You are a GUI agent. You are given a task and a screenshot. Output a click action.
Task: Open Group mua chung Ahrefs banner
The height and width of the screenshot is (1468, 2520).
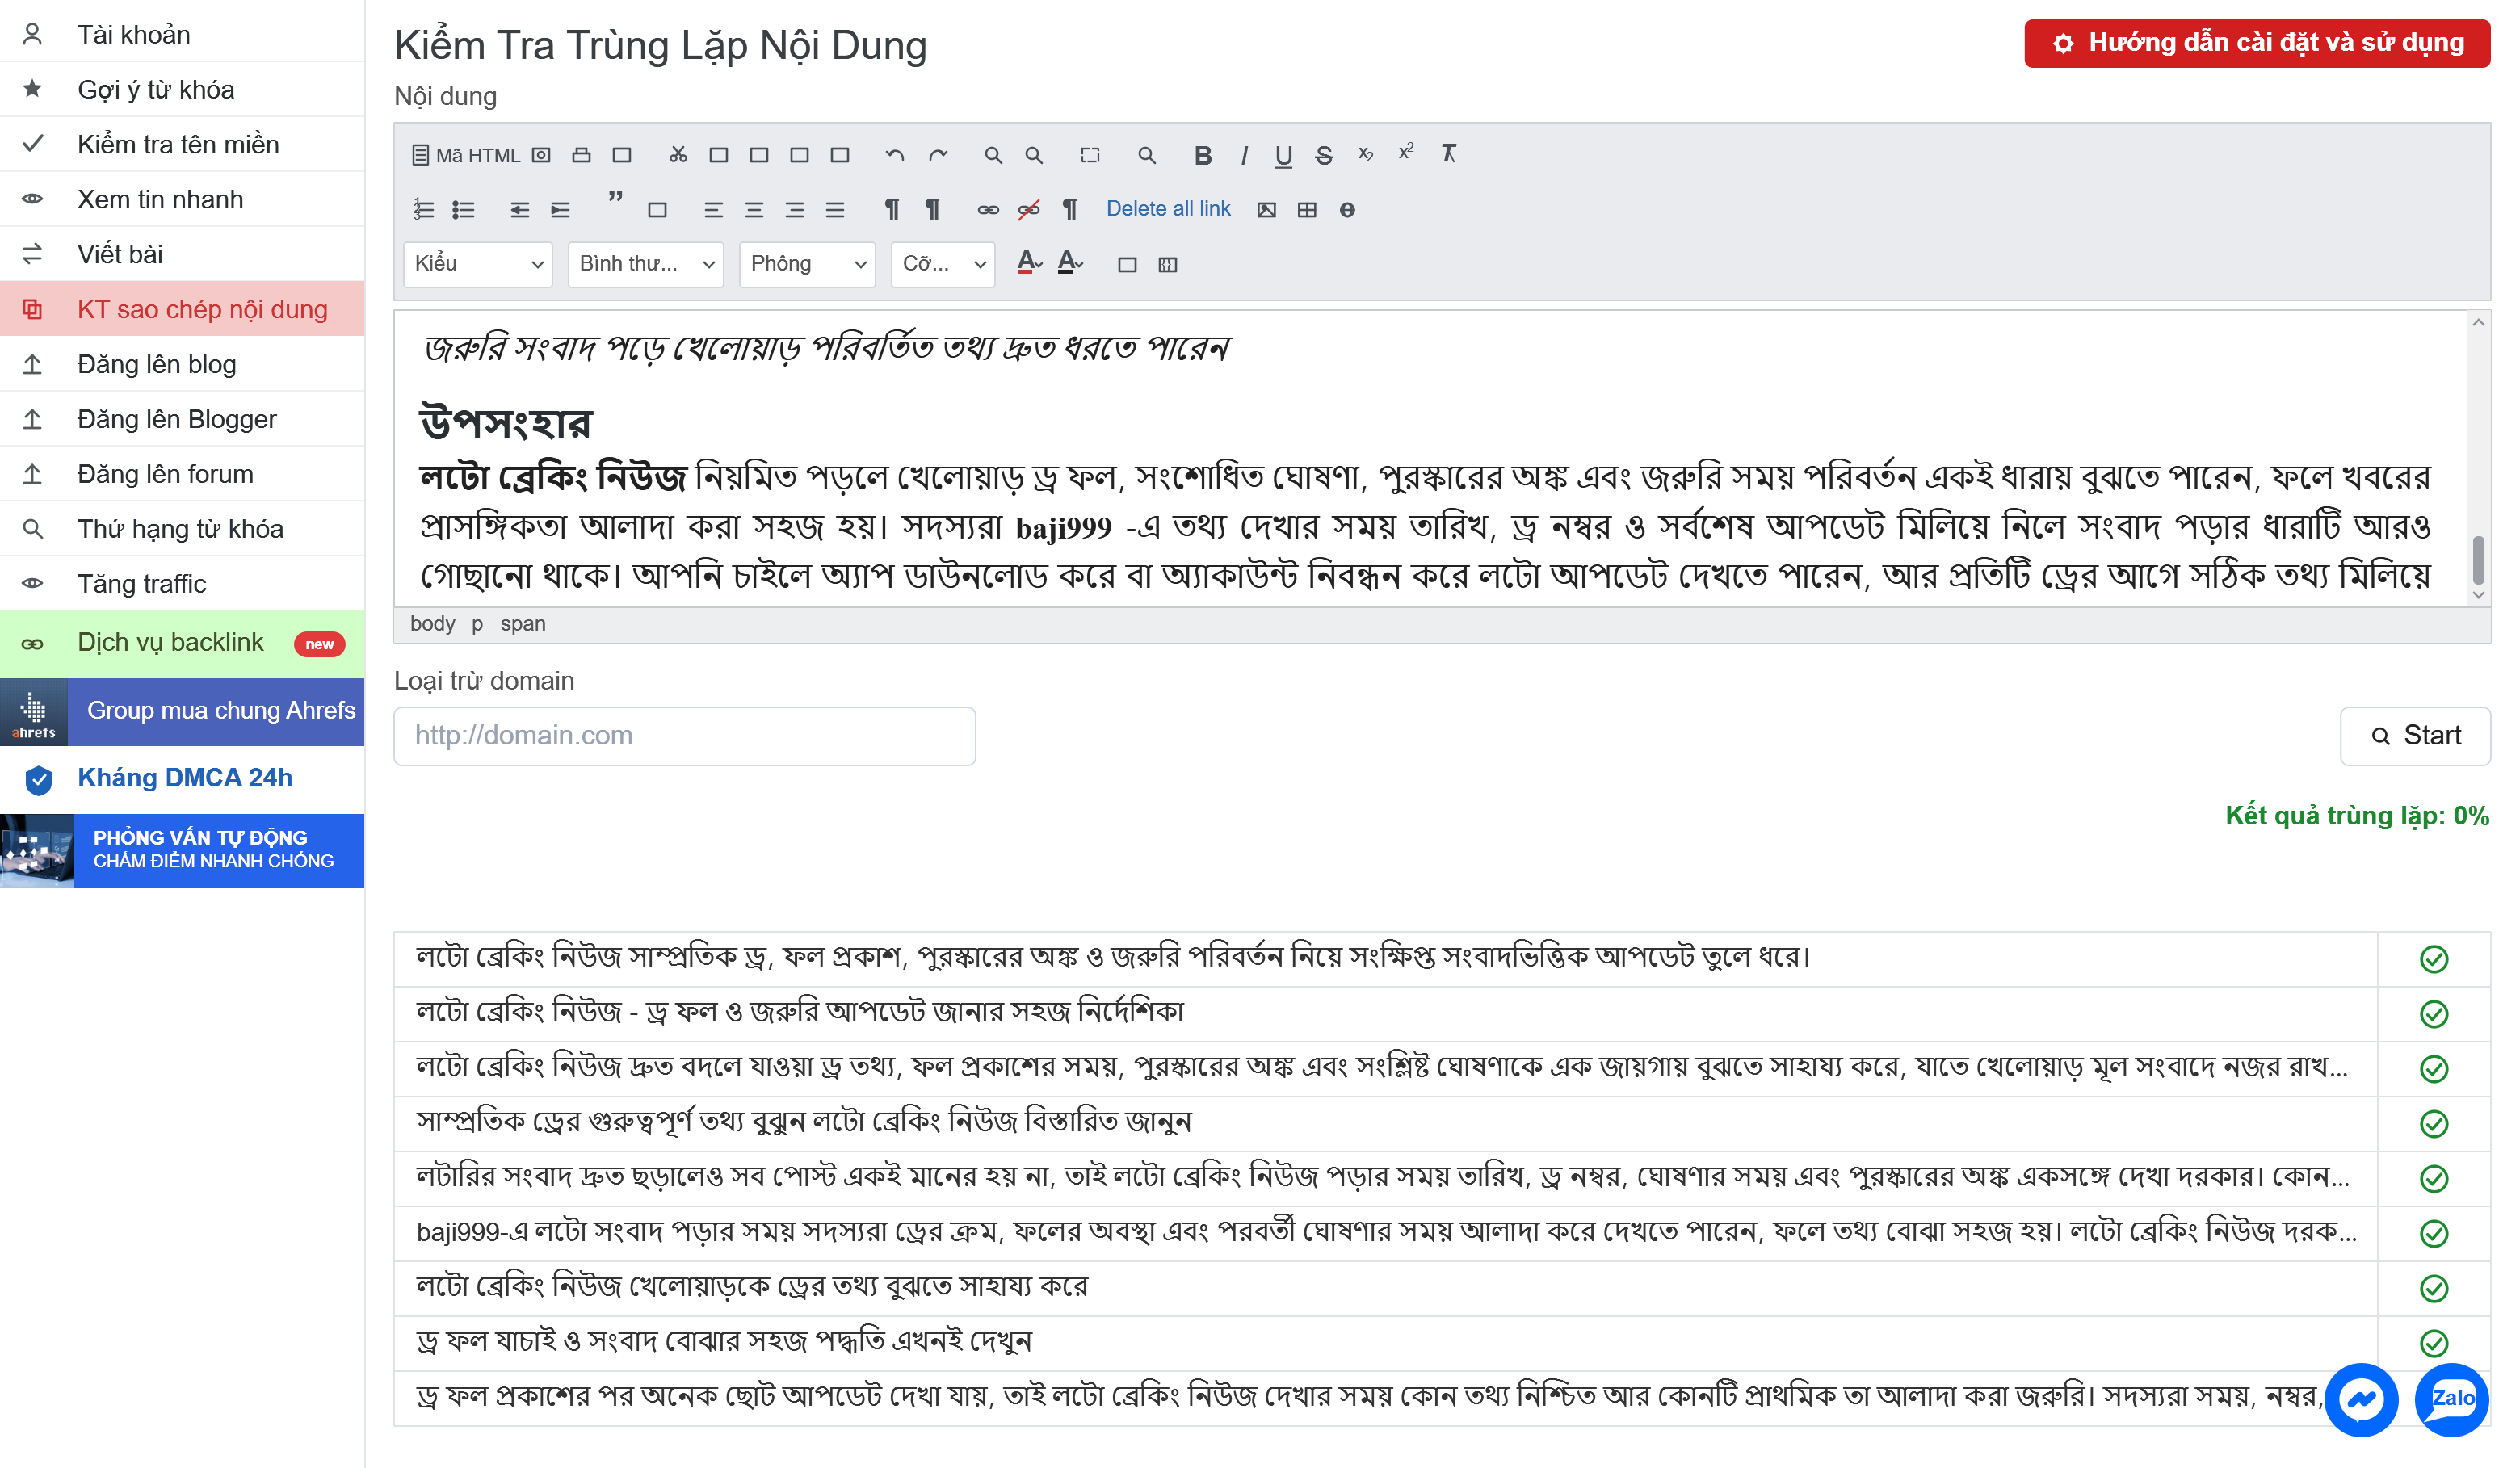click(182, 711)
